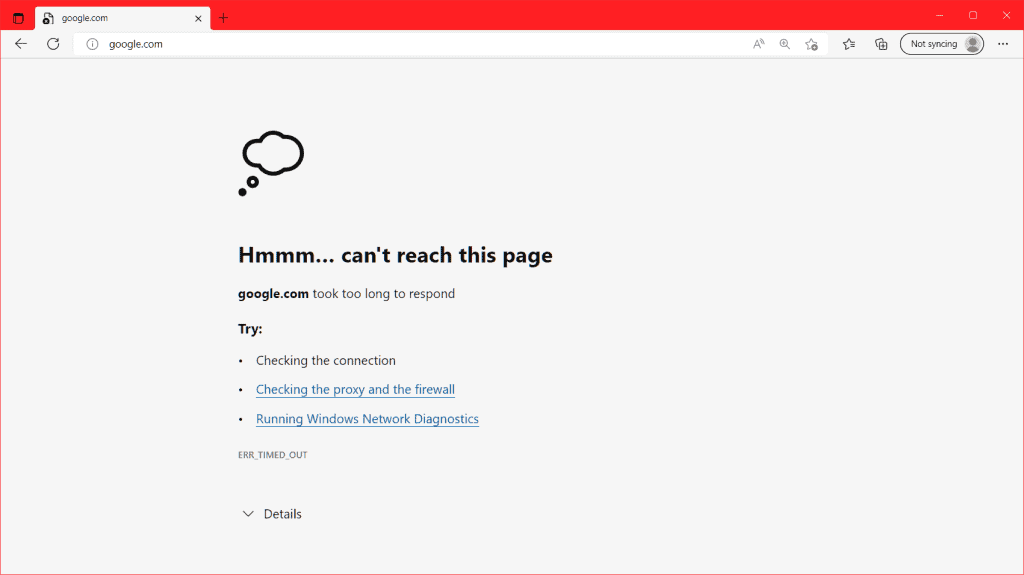Click the Not syncing profile button
The width and height of the screenshot is (1024, 575).
(x=942, y=44)
